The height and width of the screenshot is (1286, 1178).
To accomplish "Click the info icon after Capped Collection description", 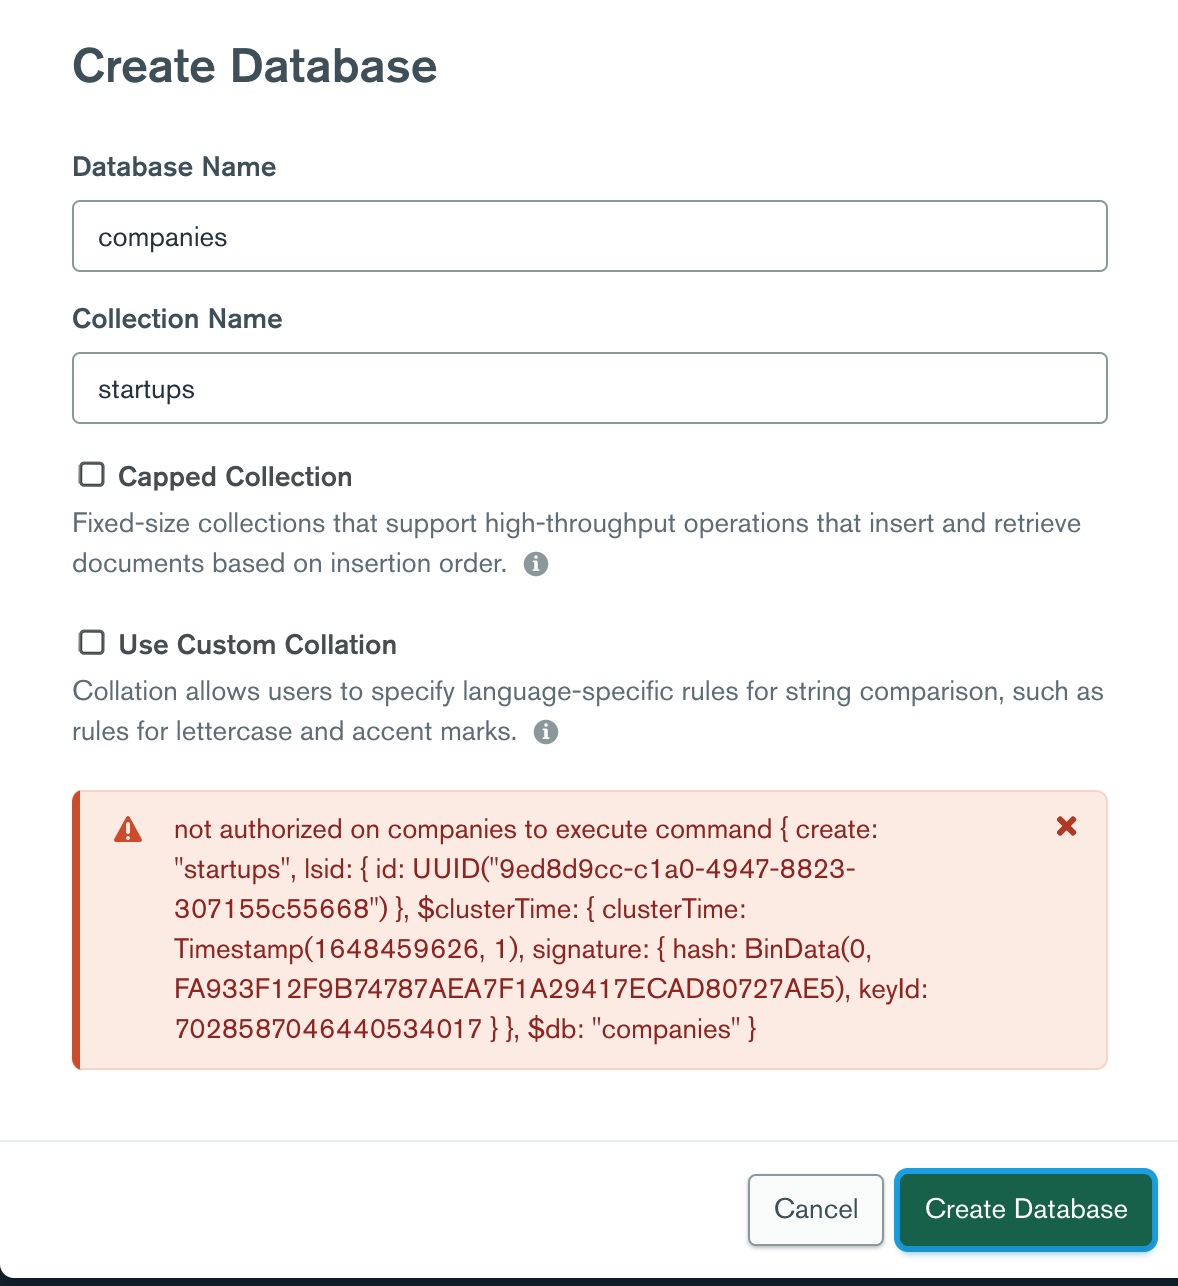I will pyautogui.click(x=536, y=564).
